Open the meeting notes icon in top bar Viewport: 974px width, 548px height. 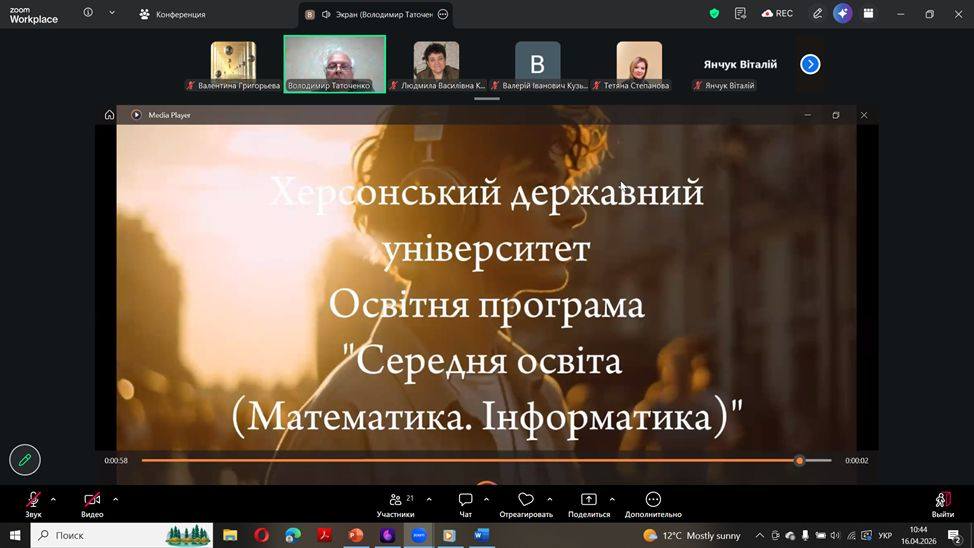point(740,14)
